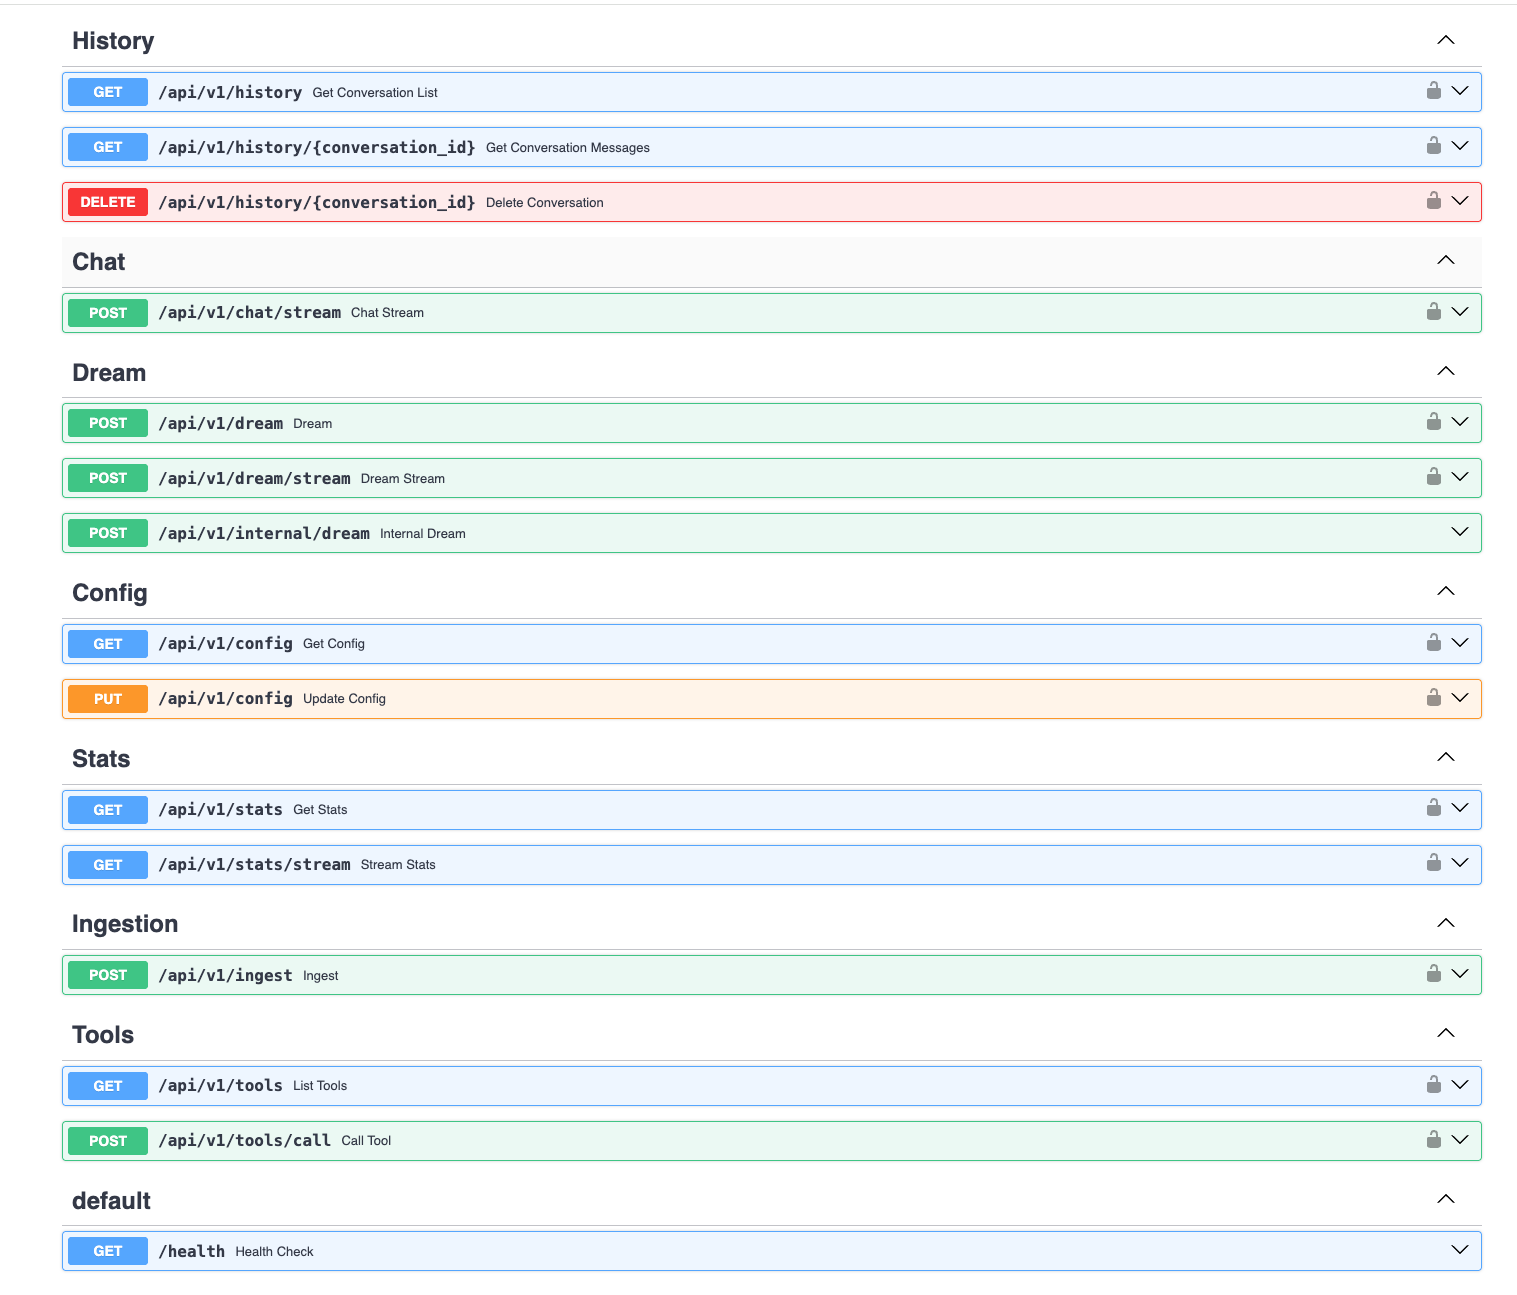Expand Chat Stream chevron arrow
Screen dimensions: 1517x1295
(1460, 312)
